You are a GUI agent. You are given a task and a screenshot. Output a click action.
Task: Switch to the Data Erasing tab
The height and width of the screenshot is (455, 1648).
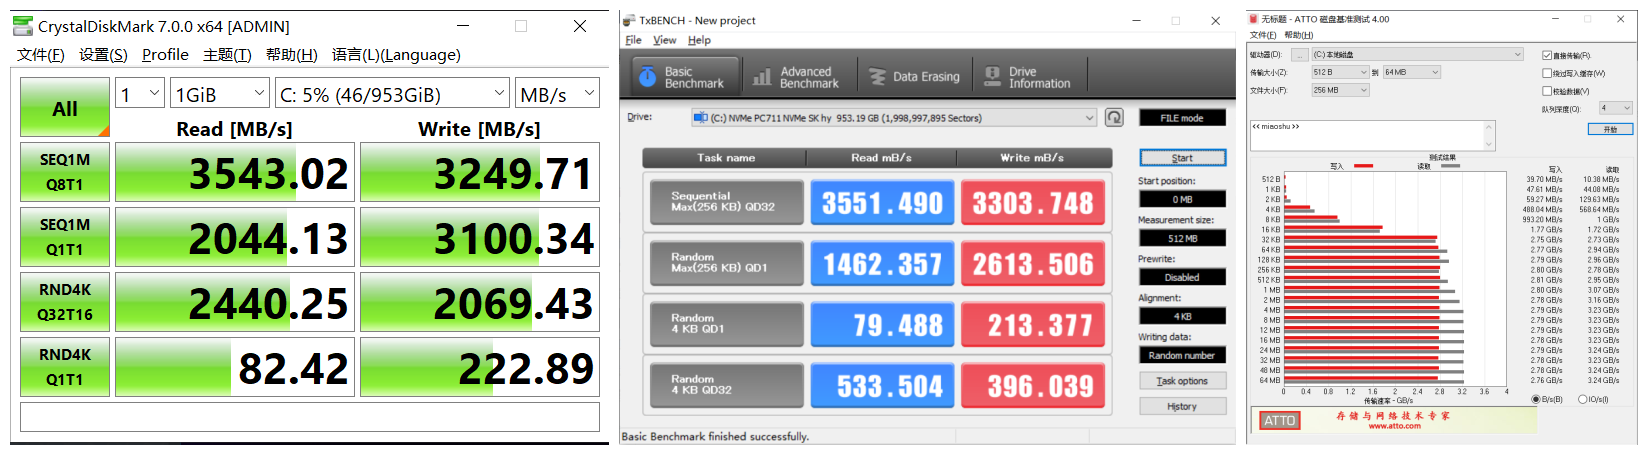[914, 77]
